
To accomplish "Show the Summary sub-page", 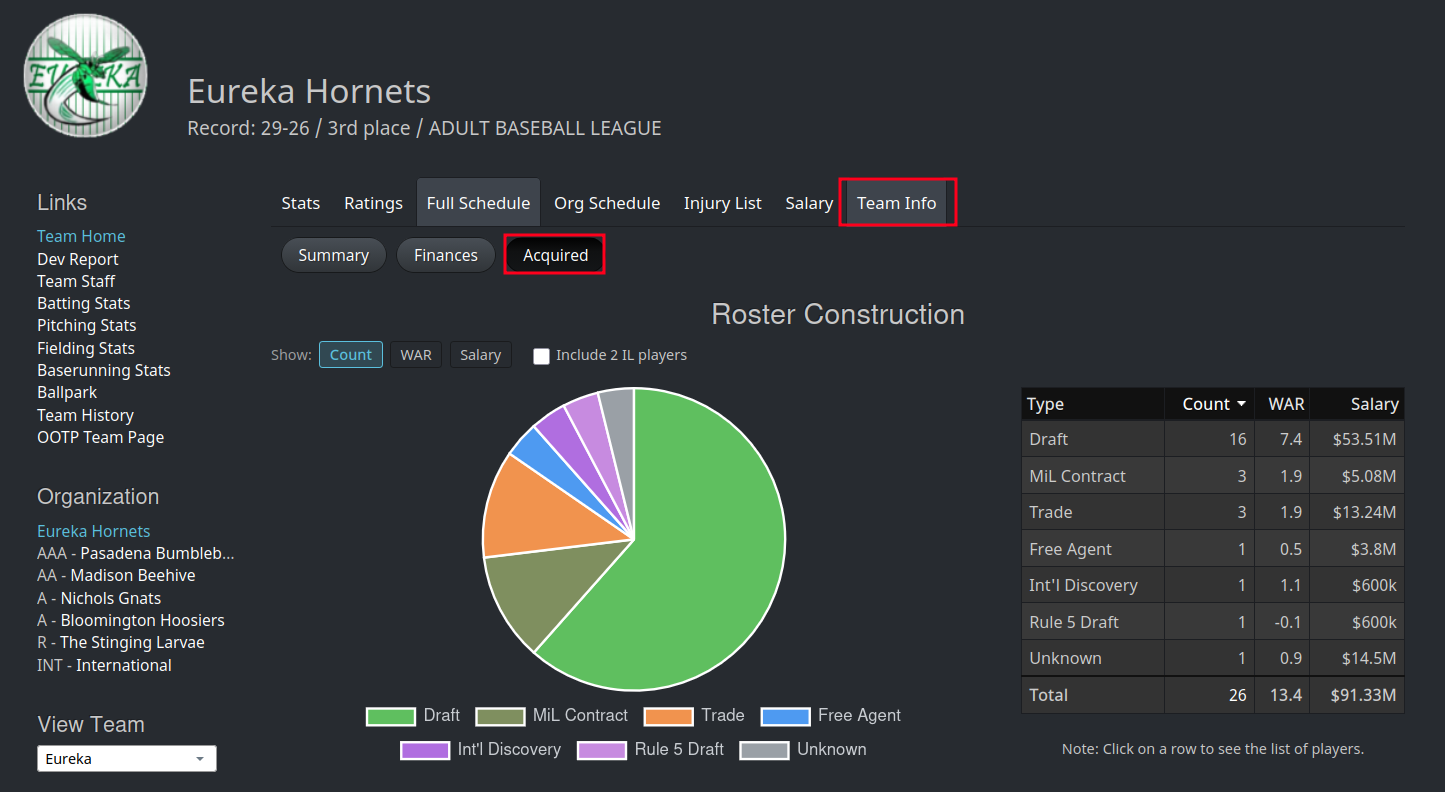I will coord(333,255).
